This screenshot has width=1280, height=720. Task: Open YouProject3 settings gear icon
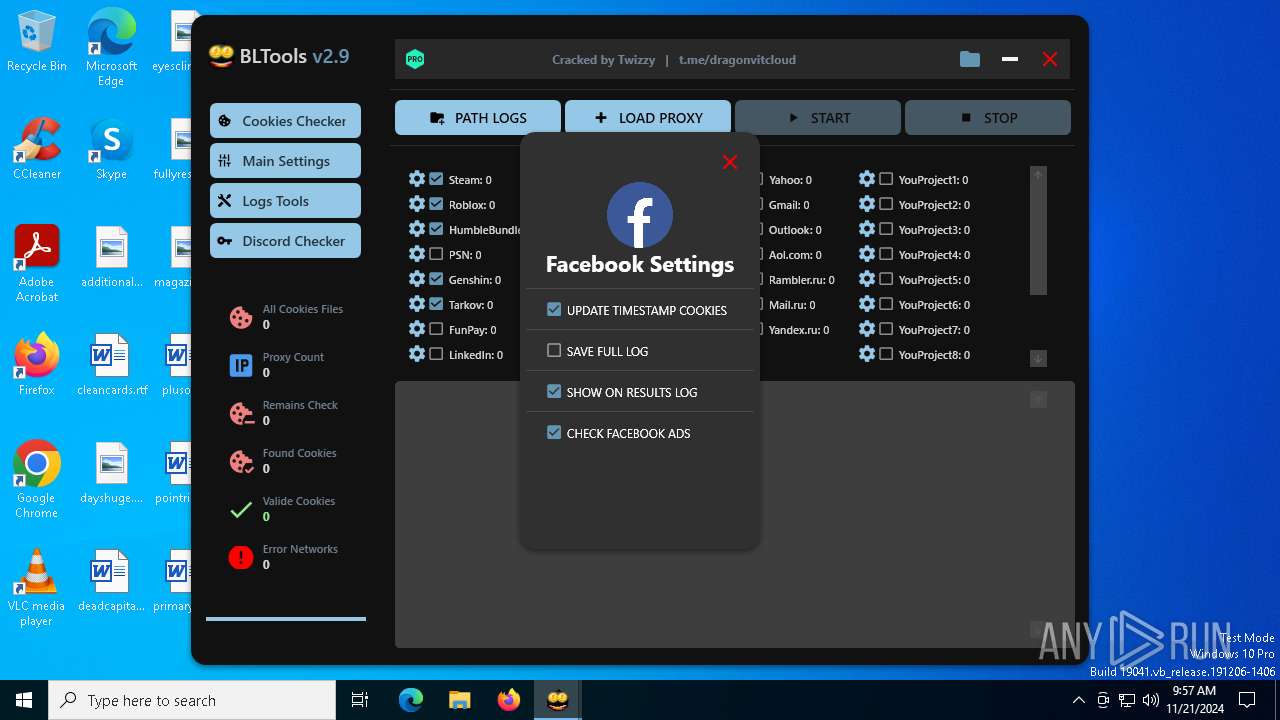pos(867,229)
